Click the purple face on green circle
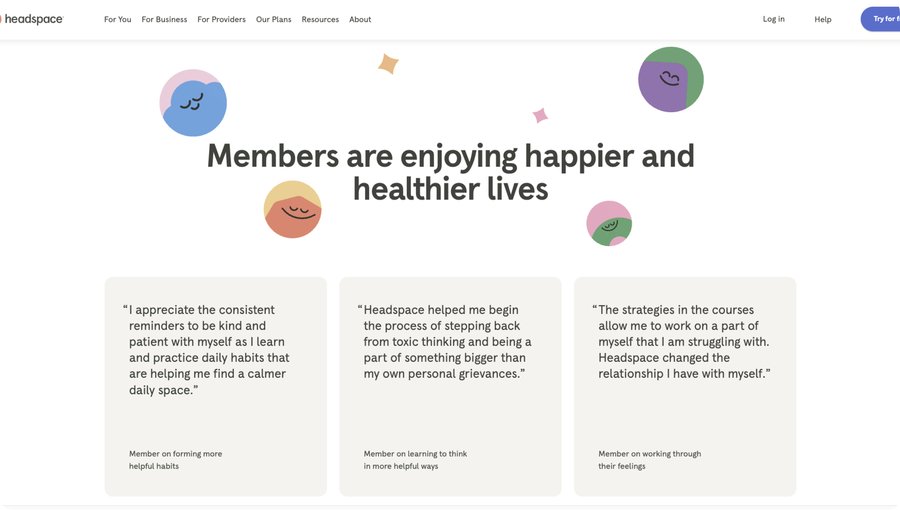Screen dimensions: 900x510 (x=670, y=79)
